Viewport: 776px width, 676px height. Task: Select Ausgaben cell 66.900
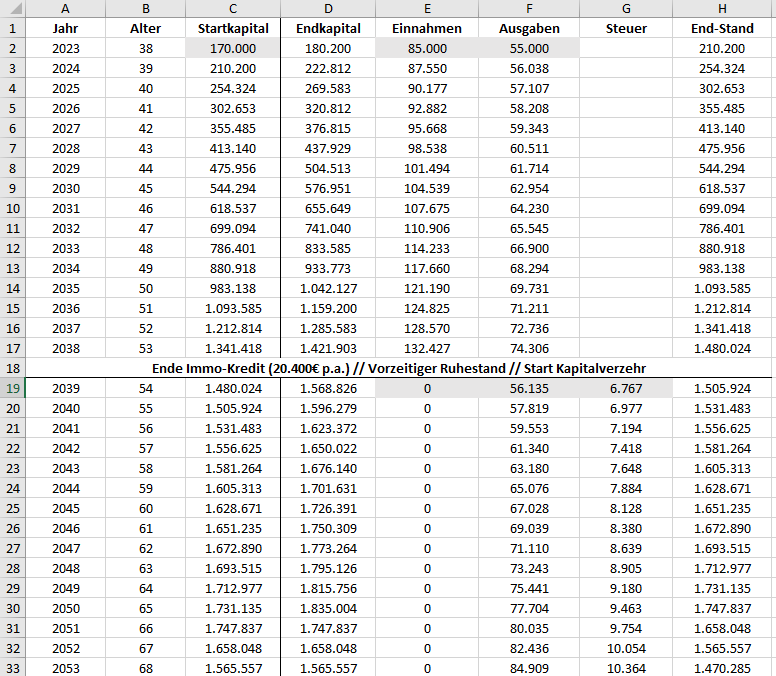529,248
